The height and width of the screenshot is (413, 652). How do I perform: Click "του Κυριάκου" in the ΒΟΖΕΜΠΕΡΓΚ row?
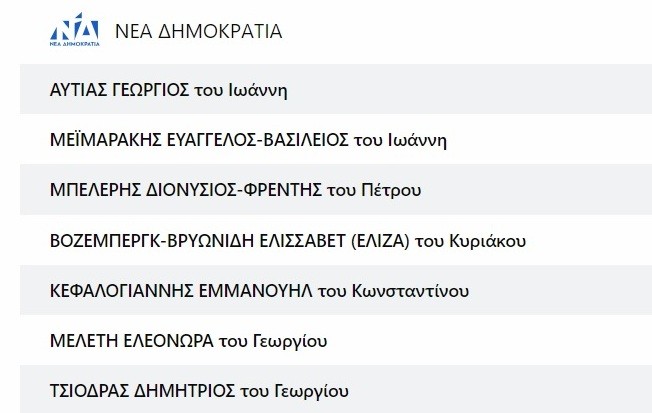pos(470,240)
